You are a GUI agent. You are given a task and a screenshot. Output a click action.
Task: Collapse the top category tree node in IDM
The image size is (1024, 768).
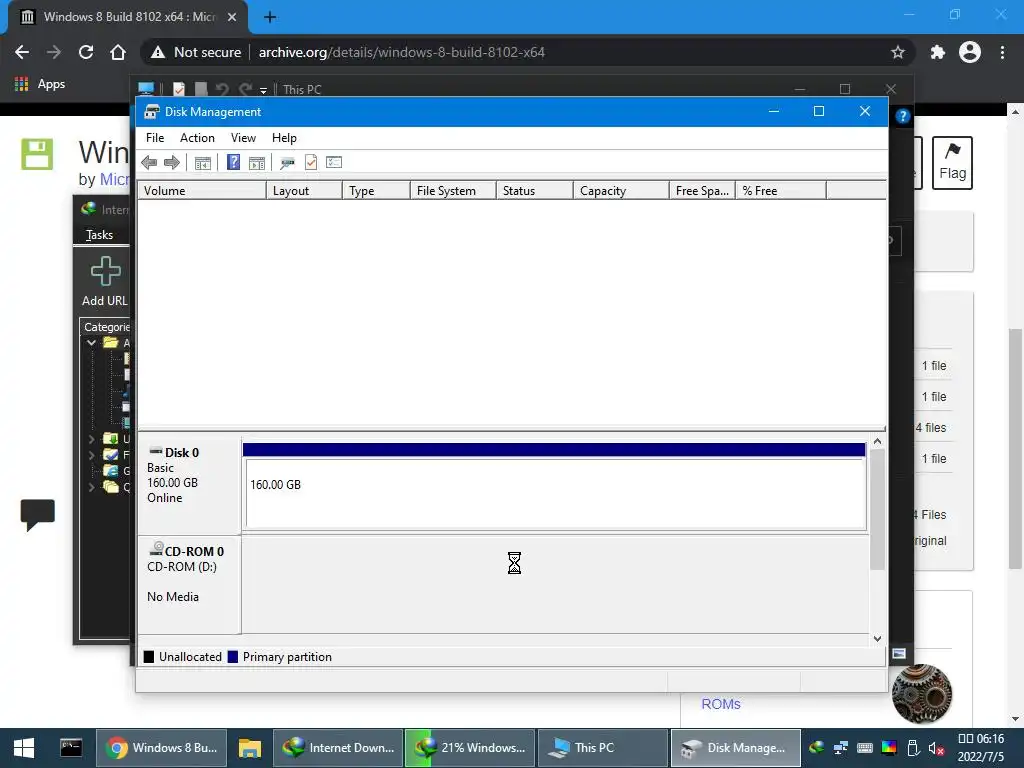(91, 343)
